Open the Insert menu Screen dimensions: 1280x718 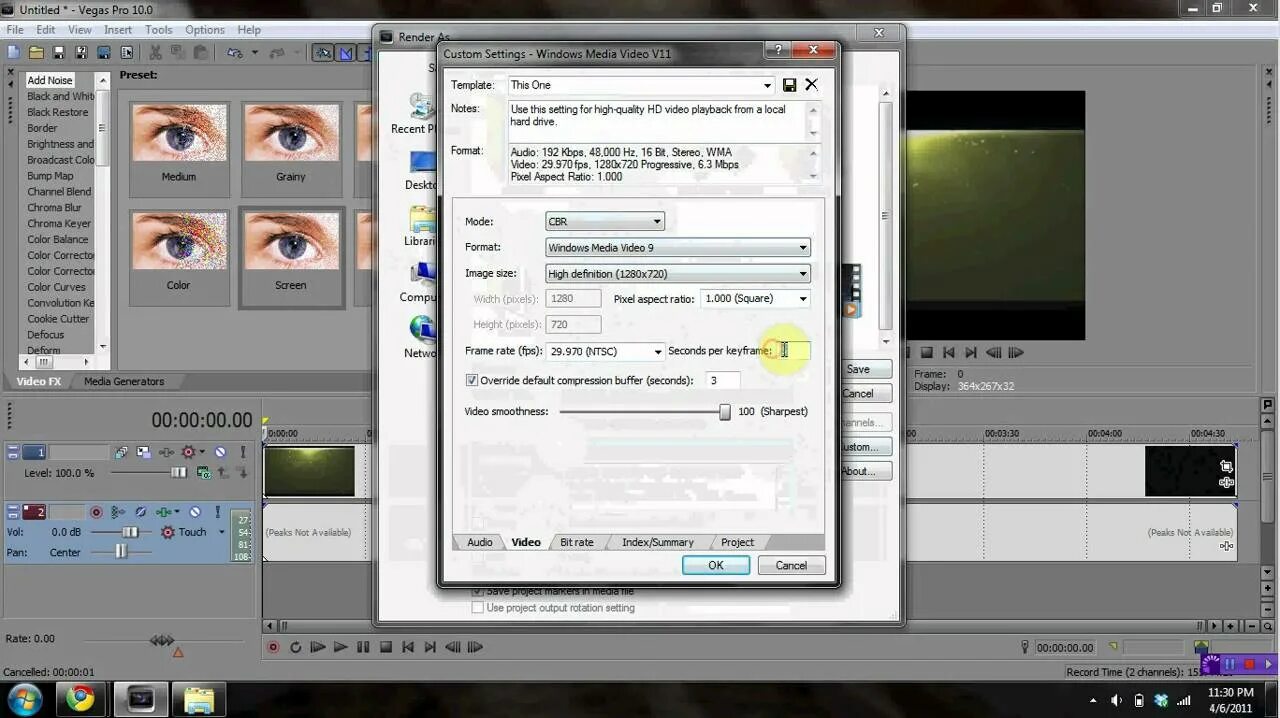click(118, 30)
